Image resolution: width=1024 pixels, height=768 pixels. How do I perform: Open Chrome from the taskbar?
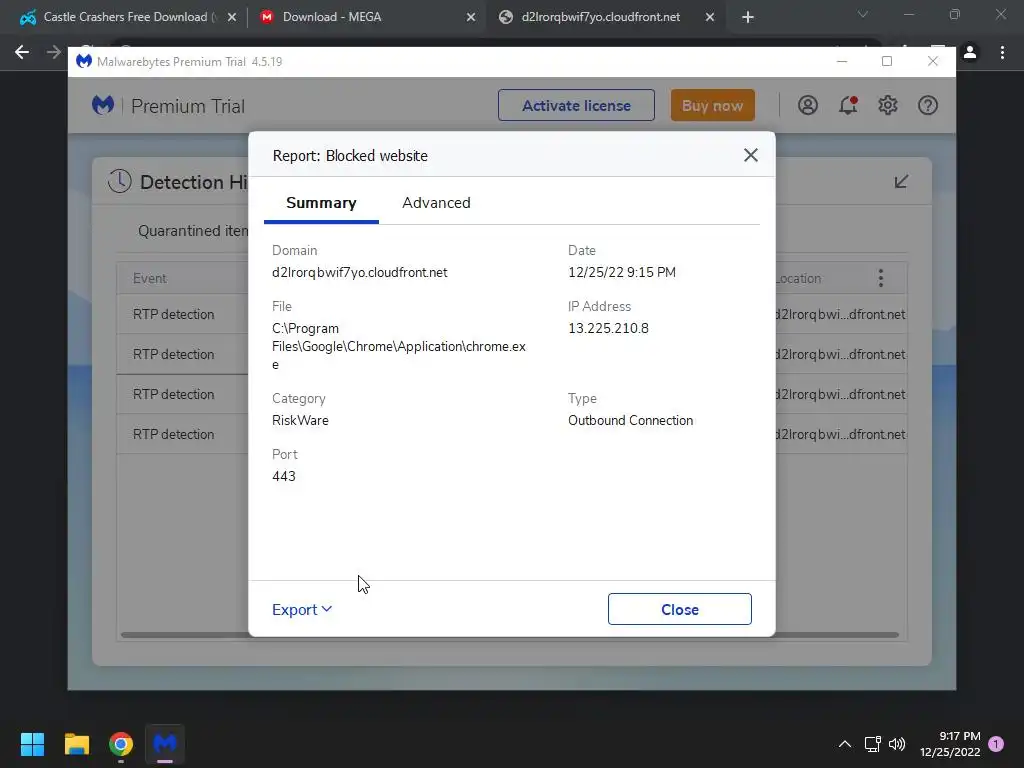[121, 744]
